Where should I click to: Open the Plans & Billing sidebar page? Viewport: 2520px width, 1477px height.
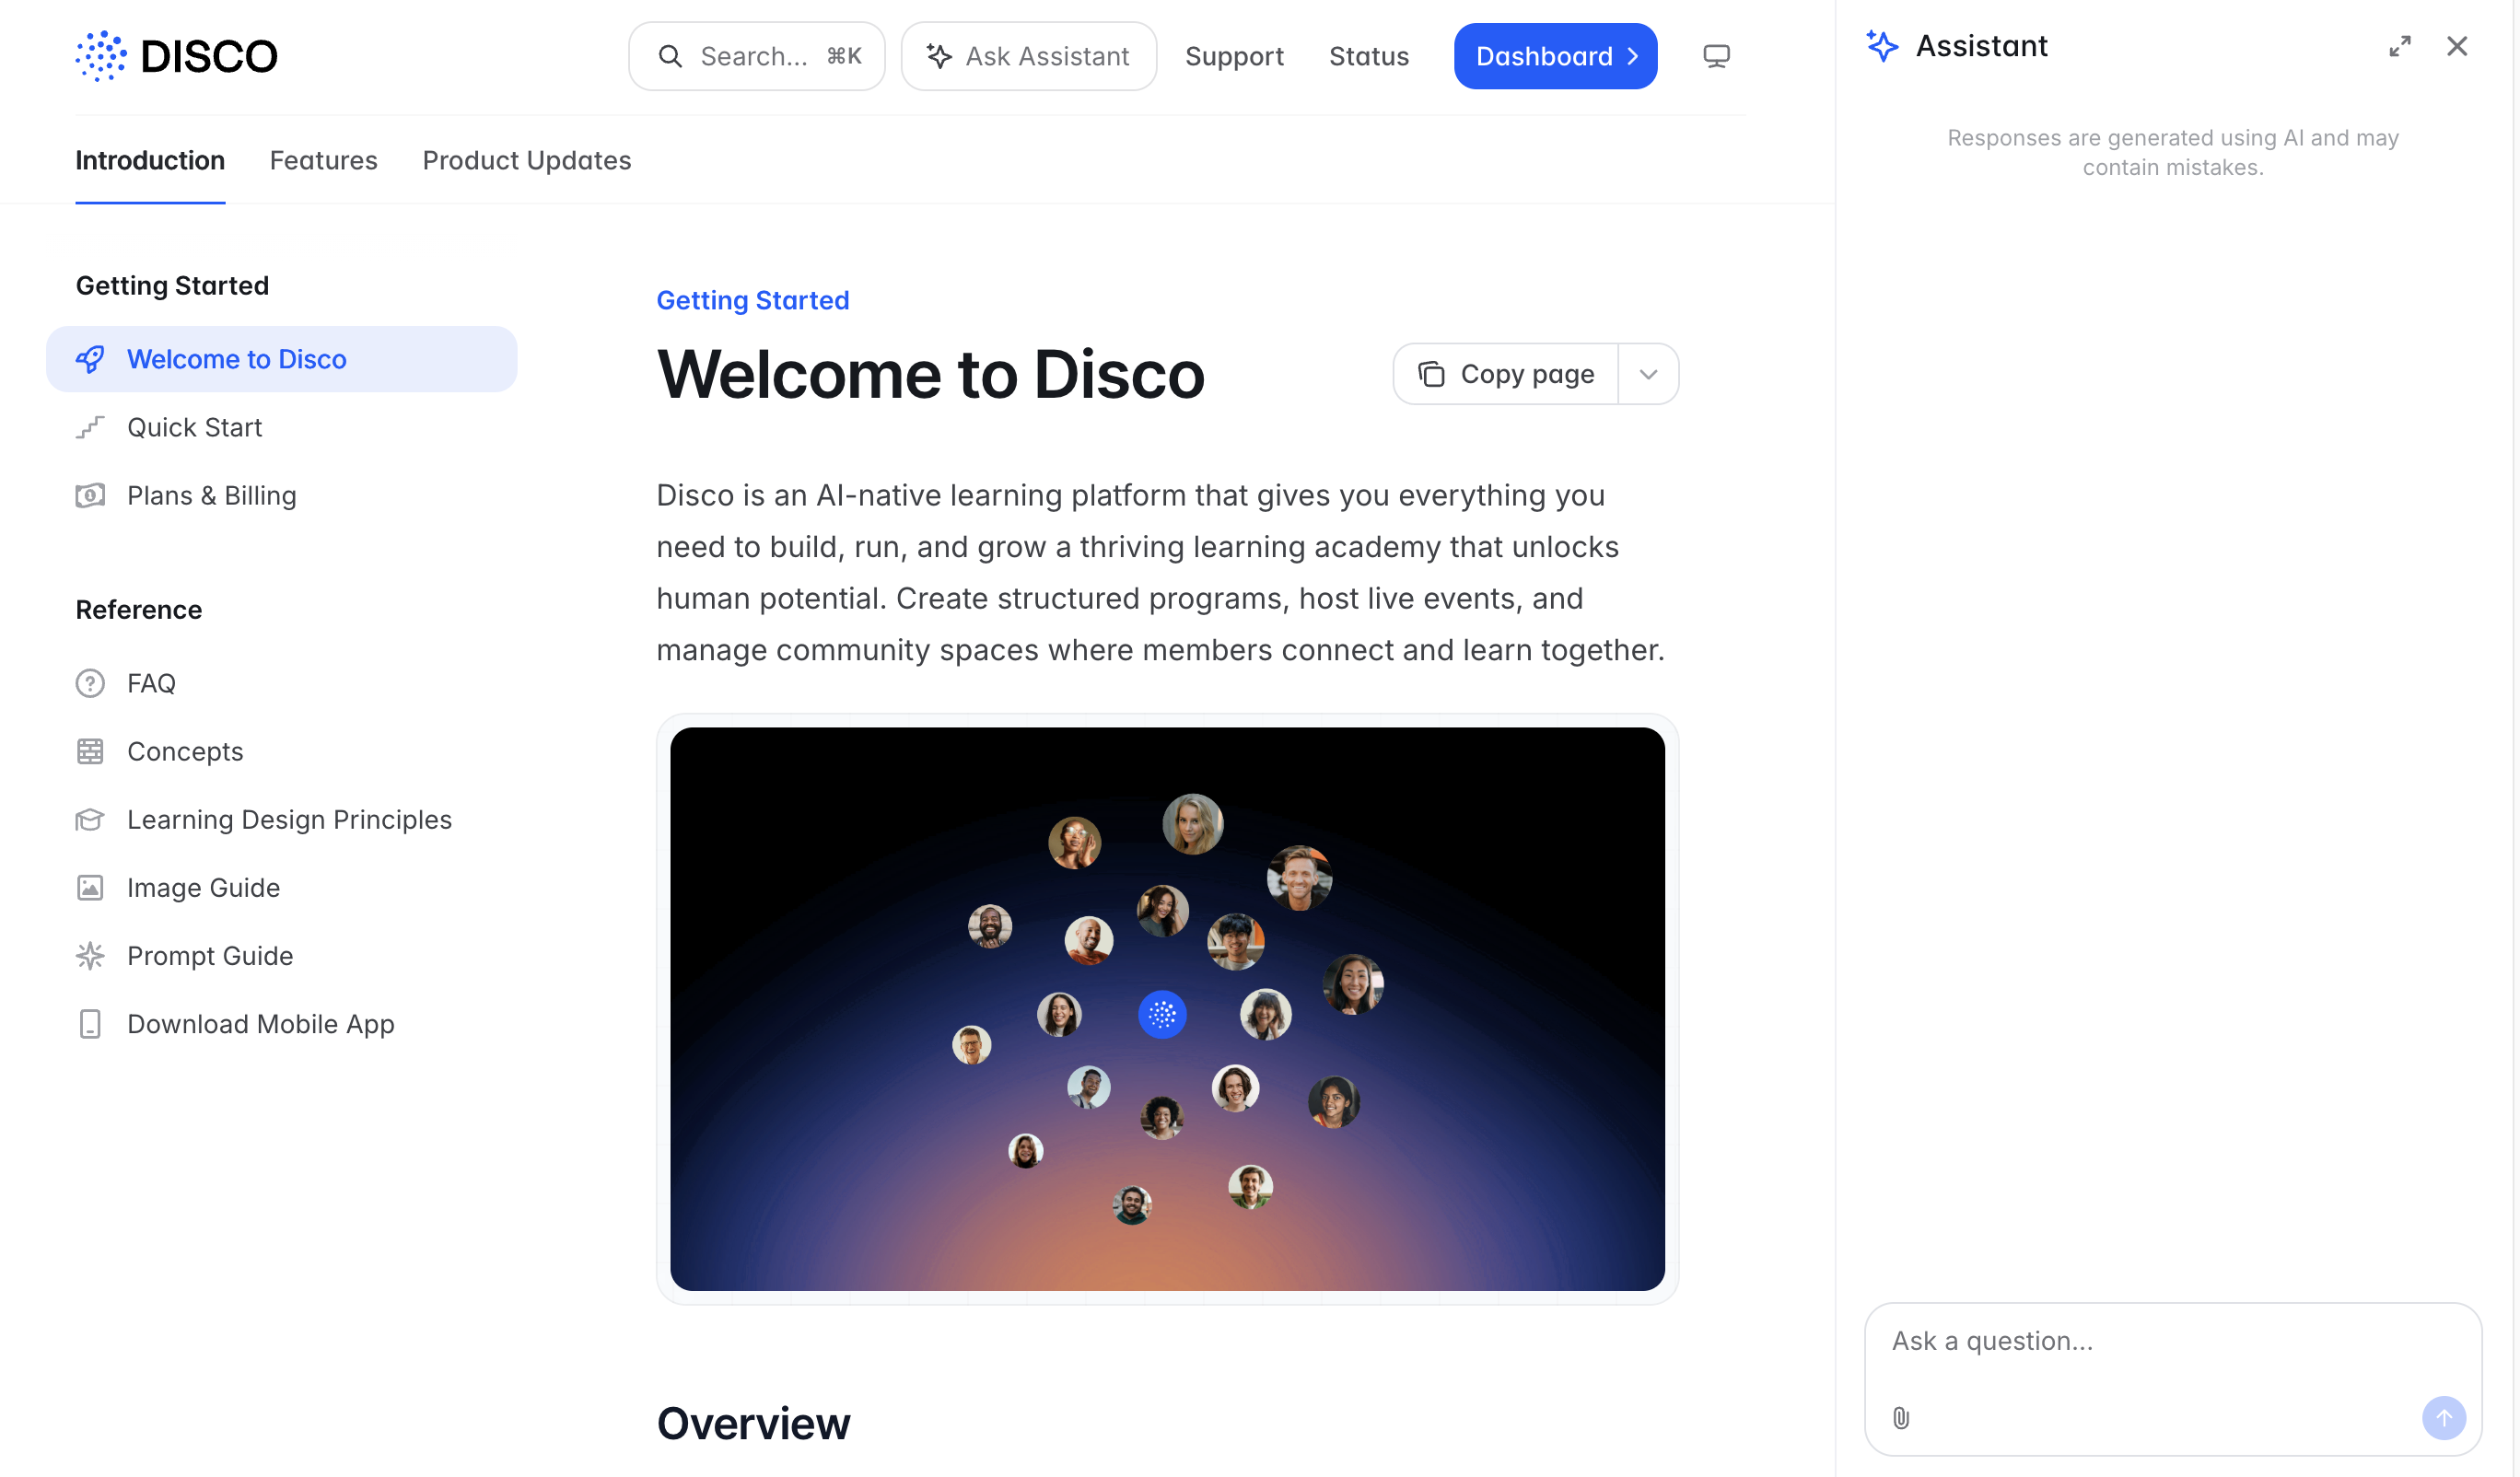282,495
